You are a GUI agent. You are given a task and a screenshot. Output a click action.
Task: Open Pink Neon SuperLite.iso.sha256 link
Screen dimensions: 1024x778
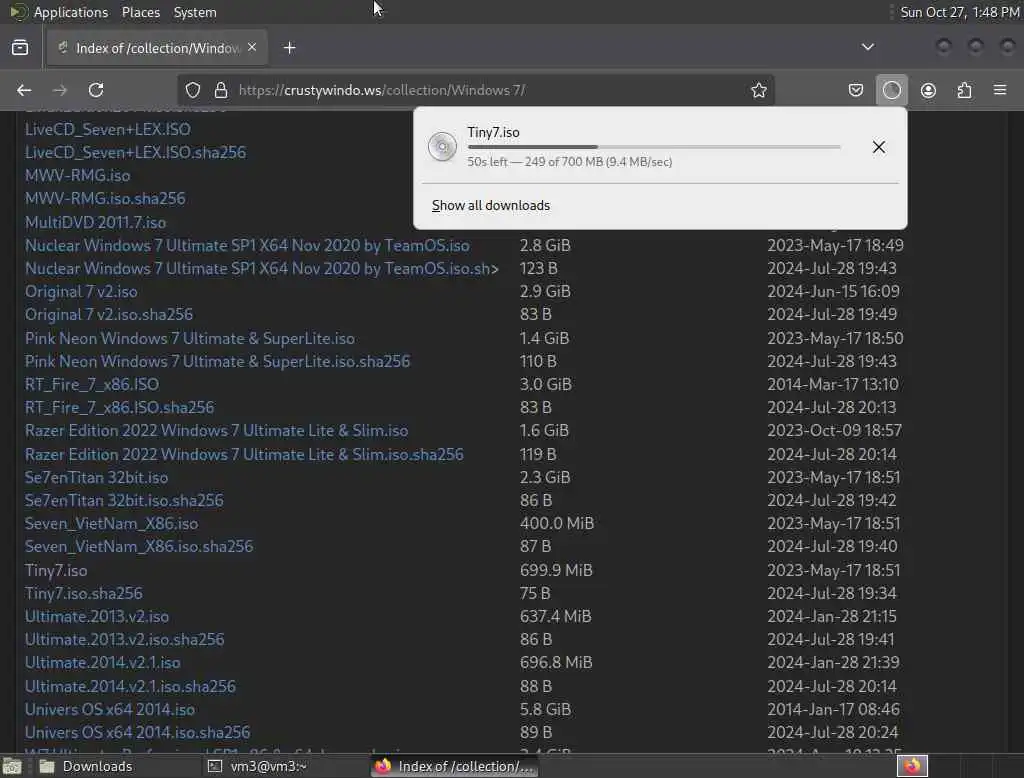click(217, 361)
